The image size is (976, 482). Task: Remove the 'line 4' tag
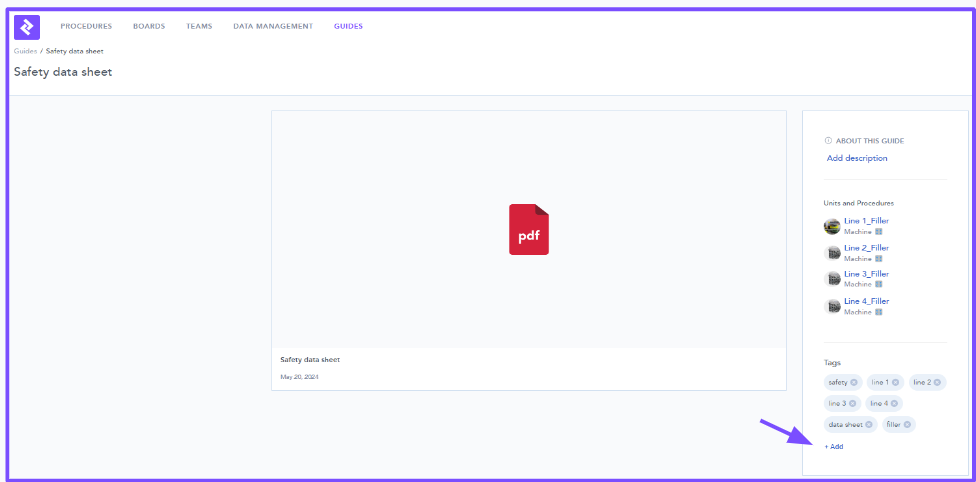(x=895, y=403)
